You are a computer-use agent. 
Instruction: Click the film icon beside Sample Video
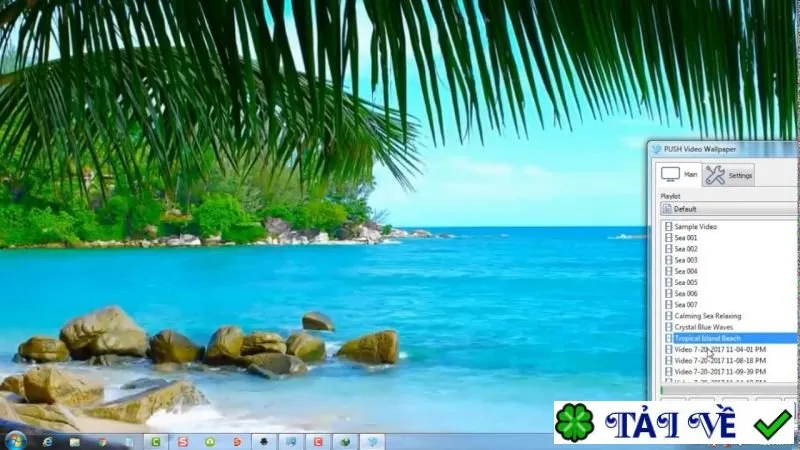668,226
